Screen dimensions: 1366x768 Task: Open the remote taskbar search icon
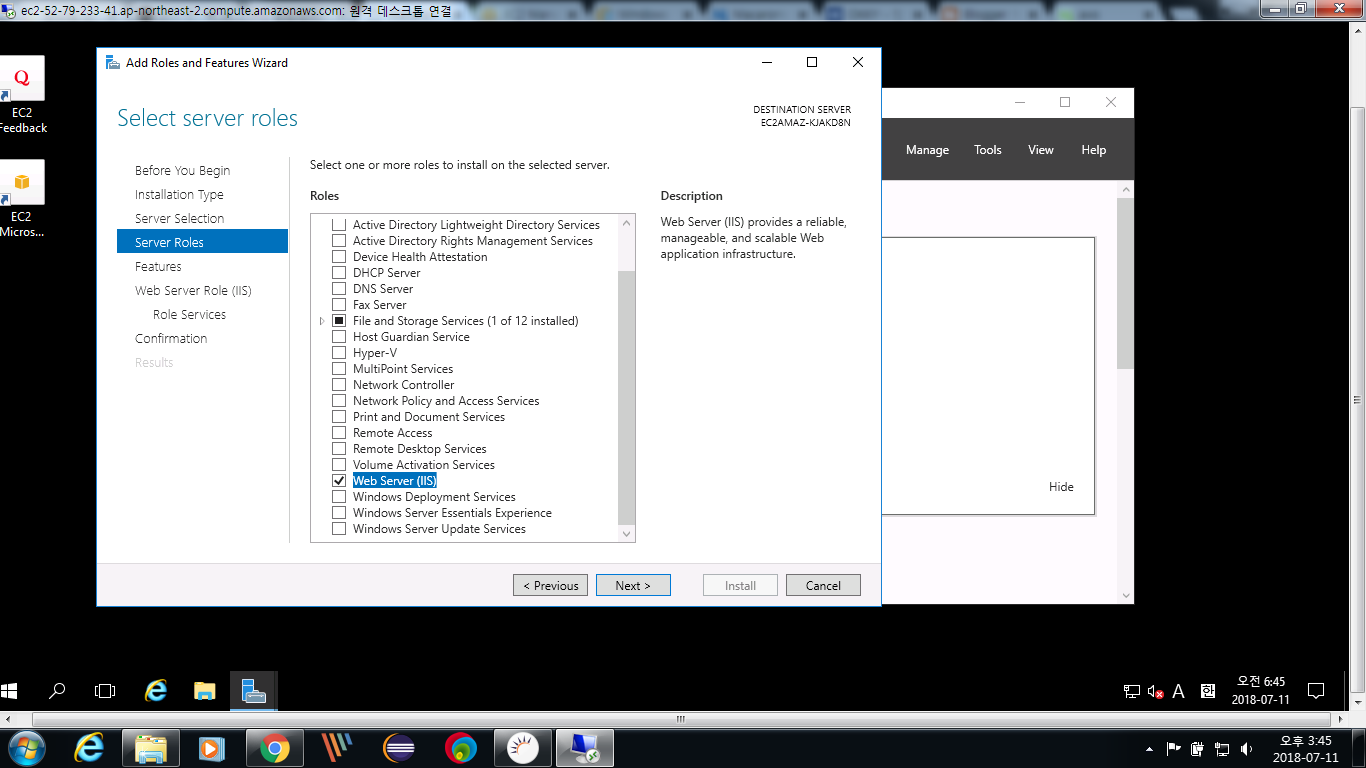tap(58, 690)
